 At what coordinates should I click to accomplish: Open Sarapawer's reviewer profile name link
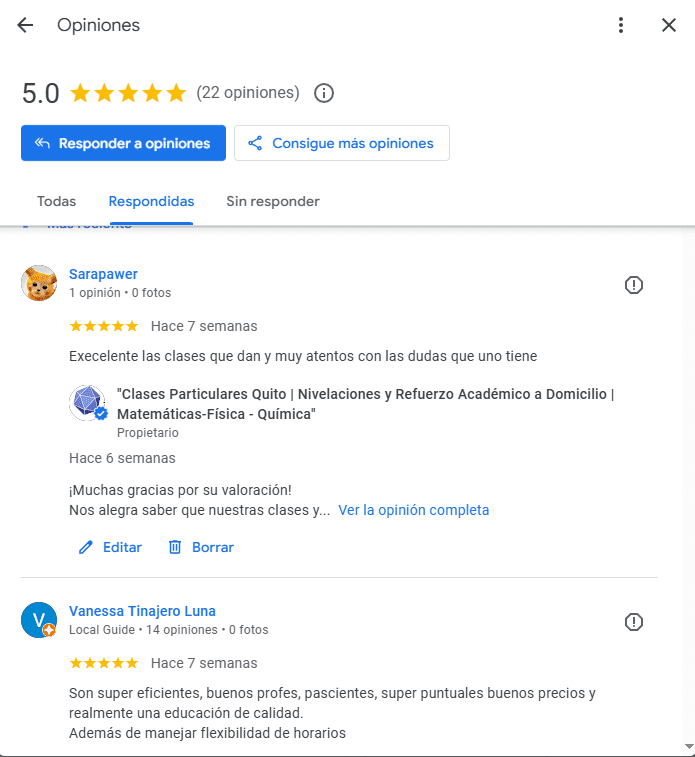103,274
